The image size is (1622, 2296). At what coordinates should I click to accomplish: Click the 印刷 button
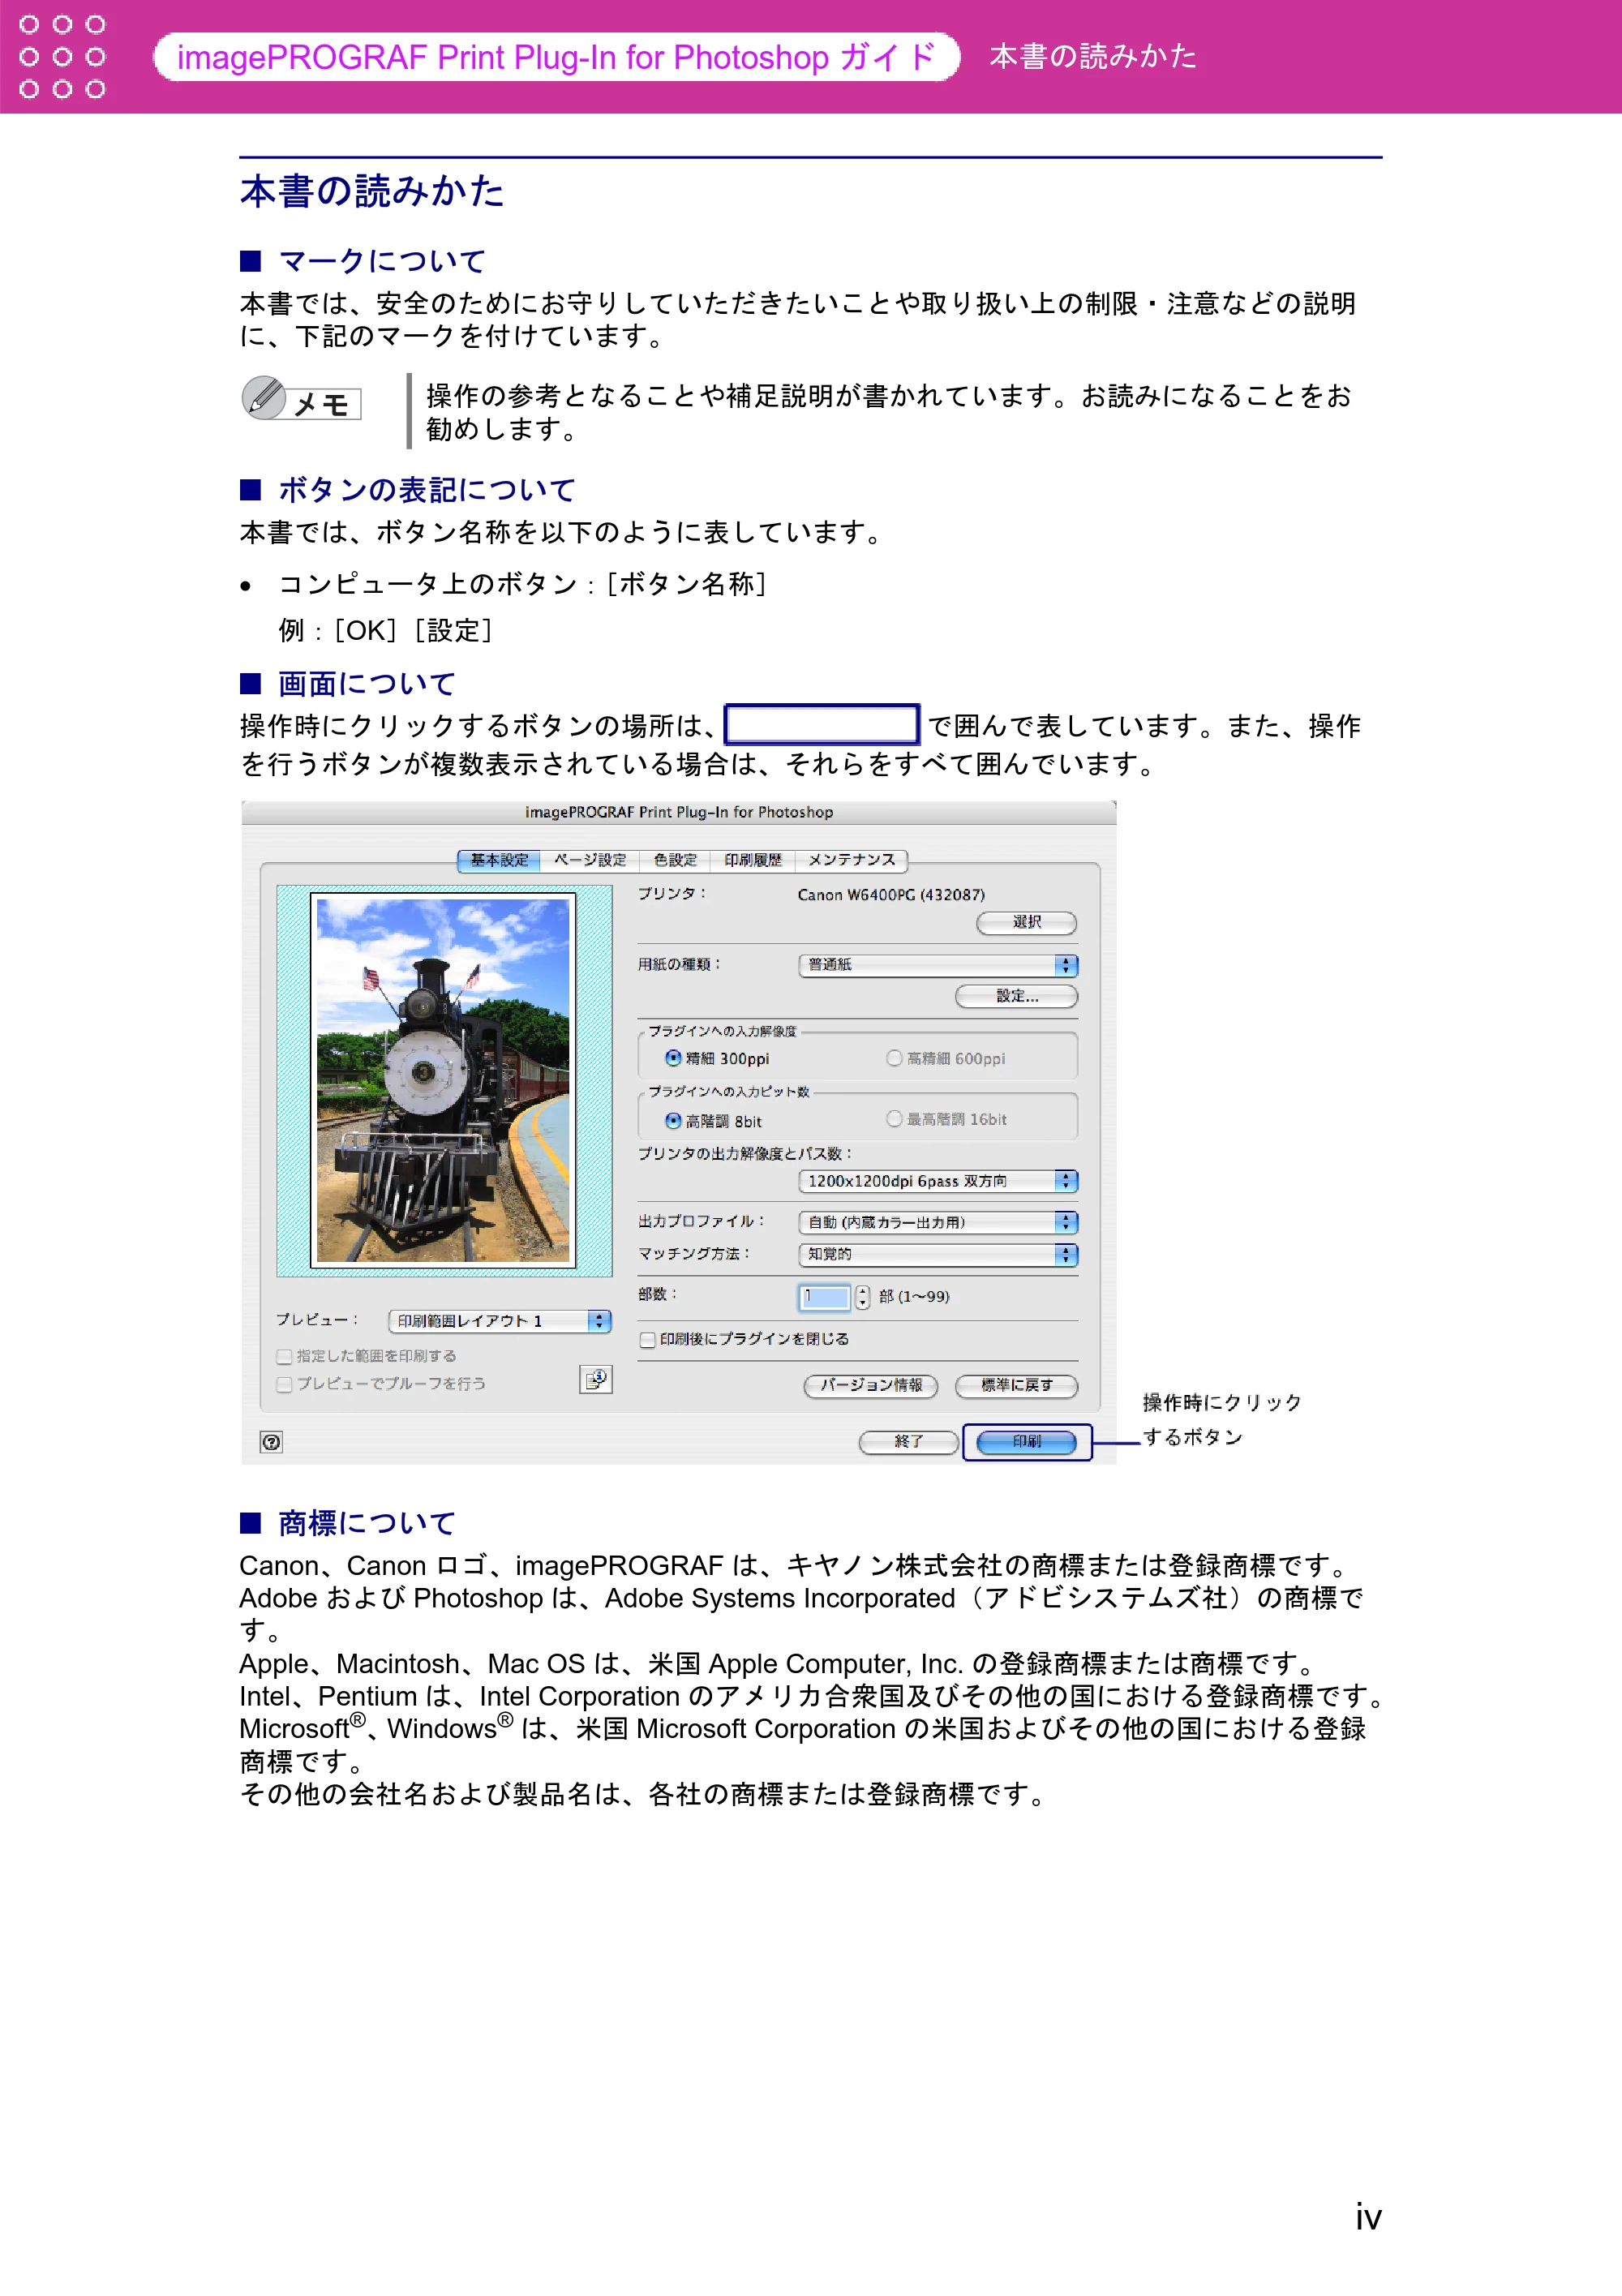(x=1026, y=1441)
